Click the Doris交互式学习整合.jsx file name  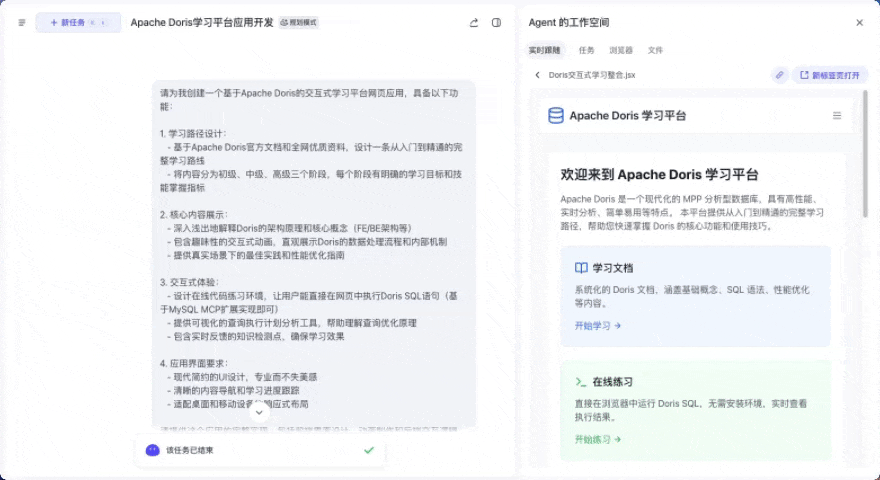coord(592,75)
